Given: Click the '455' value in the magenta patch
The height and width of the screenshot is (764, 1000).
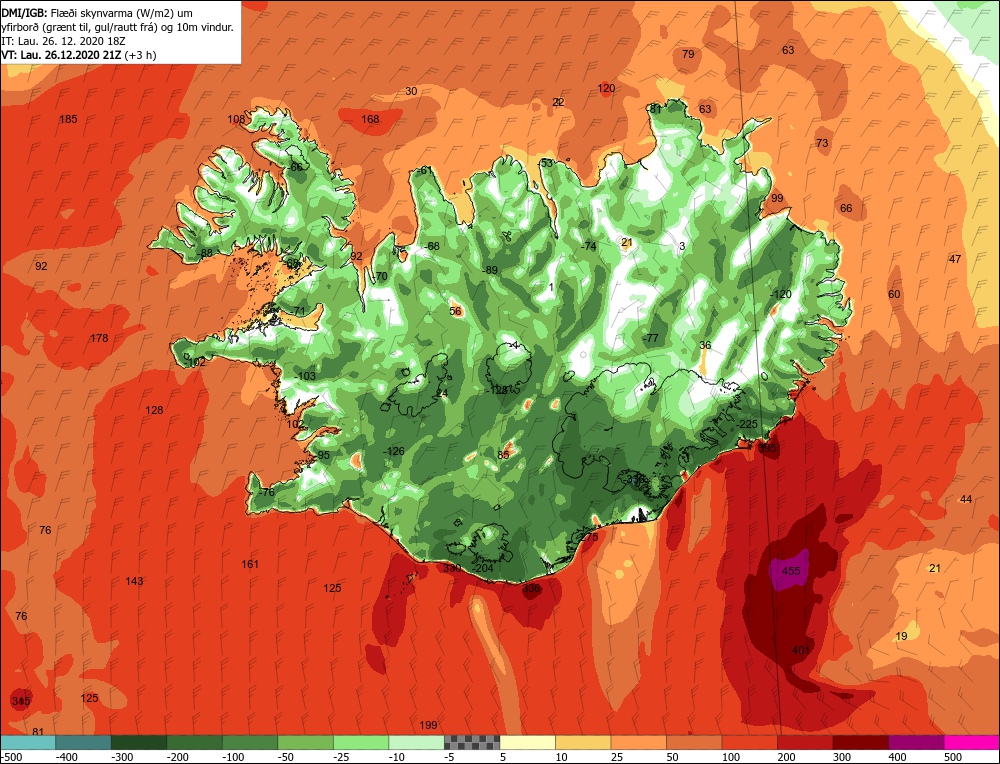Looking at the screenshot, I should tap(791, 571).
